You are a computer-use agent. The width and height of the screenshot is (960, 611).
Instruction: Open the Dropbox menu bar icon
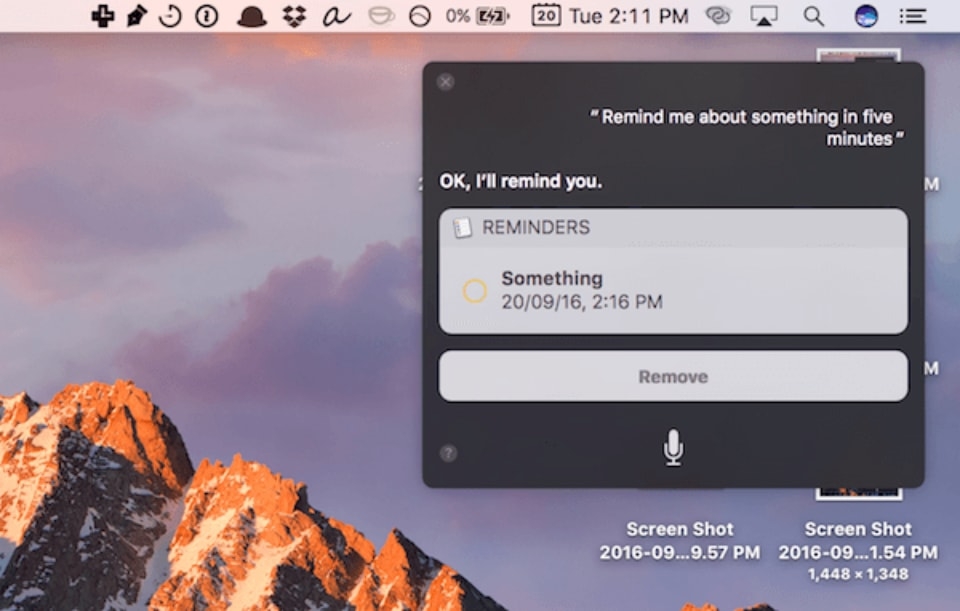tap(294, 16)
